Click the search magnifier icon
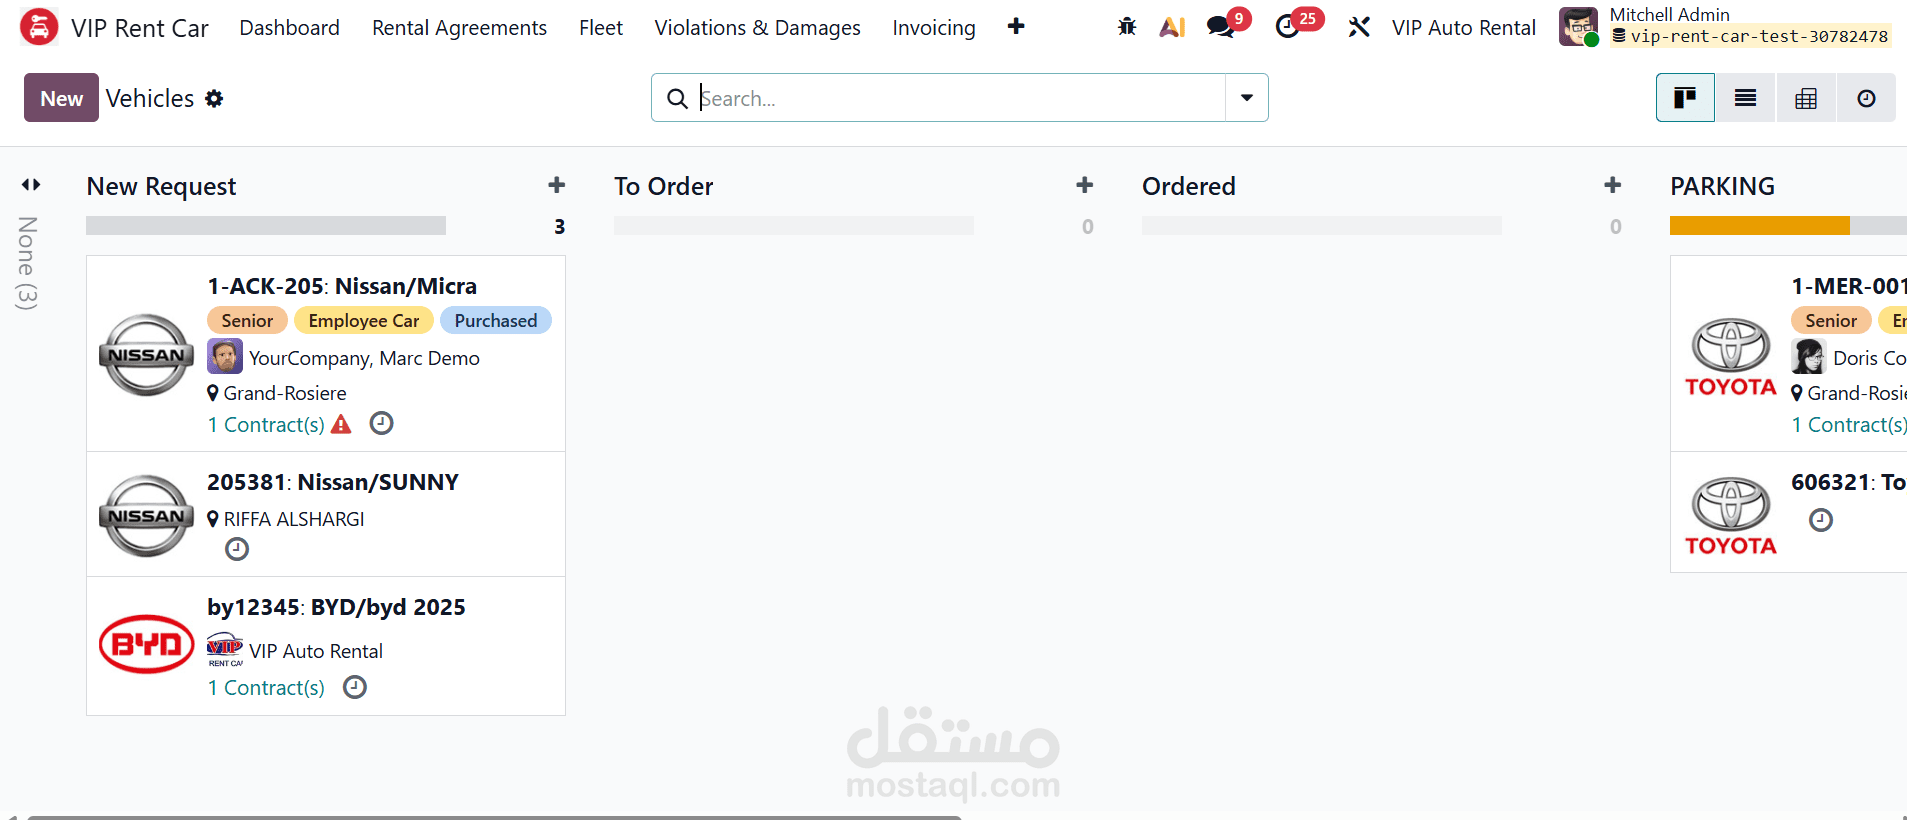1907x820 pixels. 677,98
